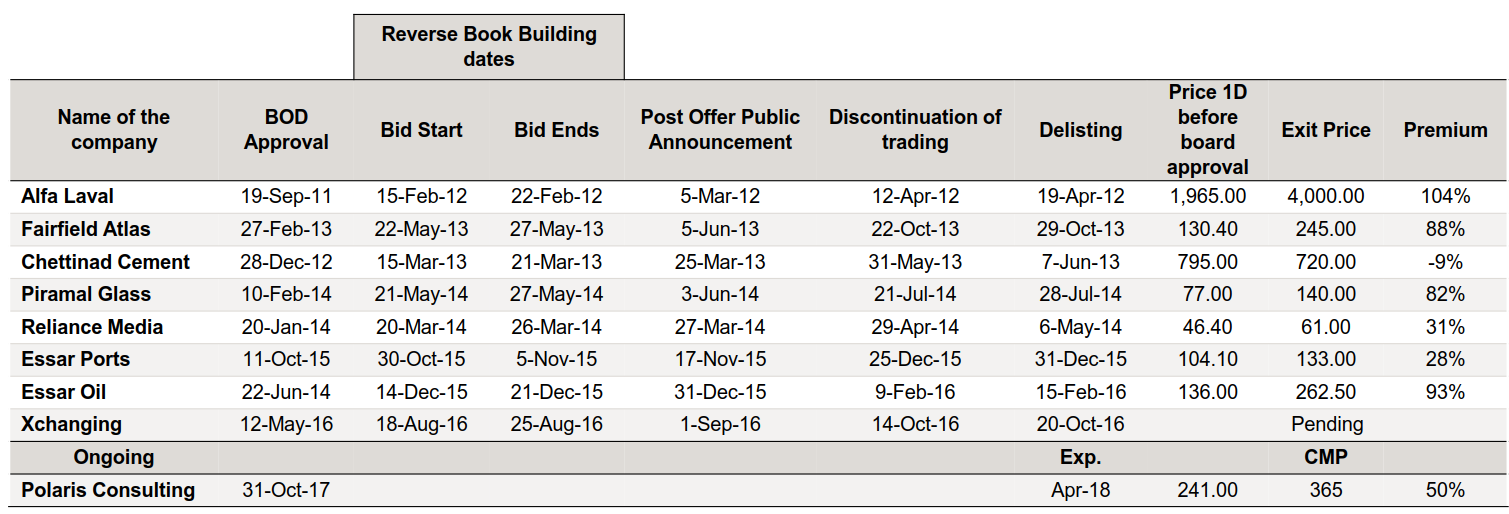1509x514 pixels.
Task: Select the BOD Approval column header
Action: point(286,130)
